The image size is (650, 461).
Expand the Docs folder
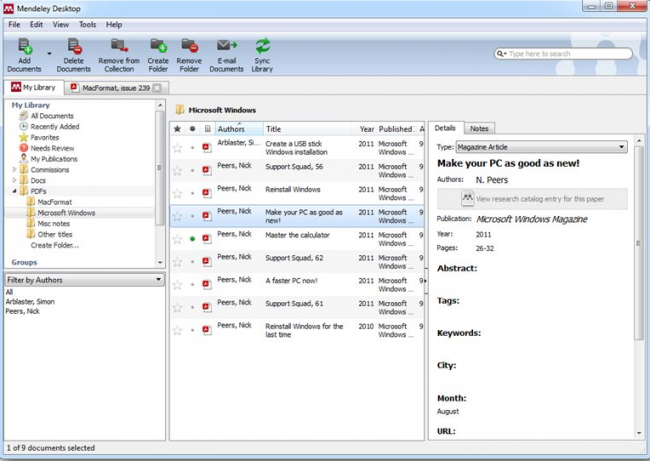(x=15, y=180)
